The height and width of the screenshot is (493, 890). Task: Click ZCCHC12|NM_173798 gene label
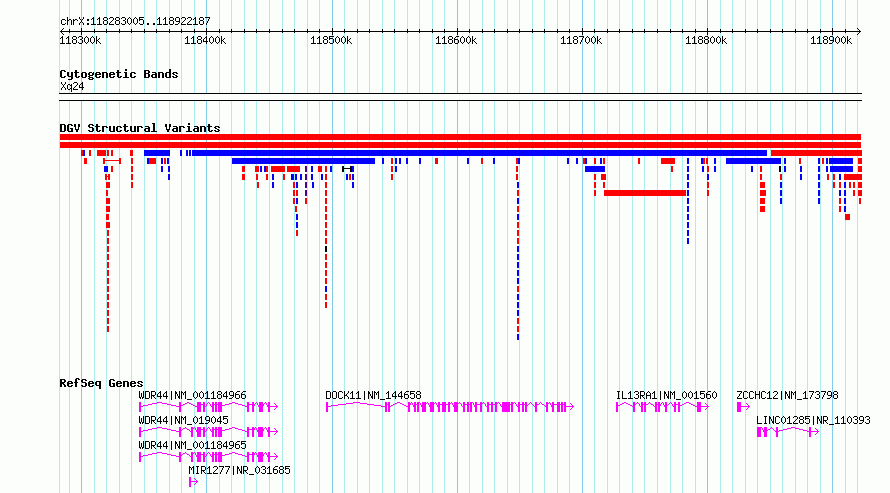point(787,395)
